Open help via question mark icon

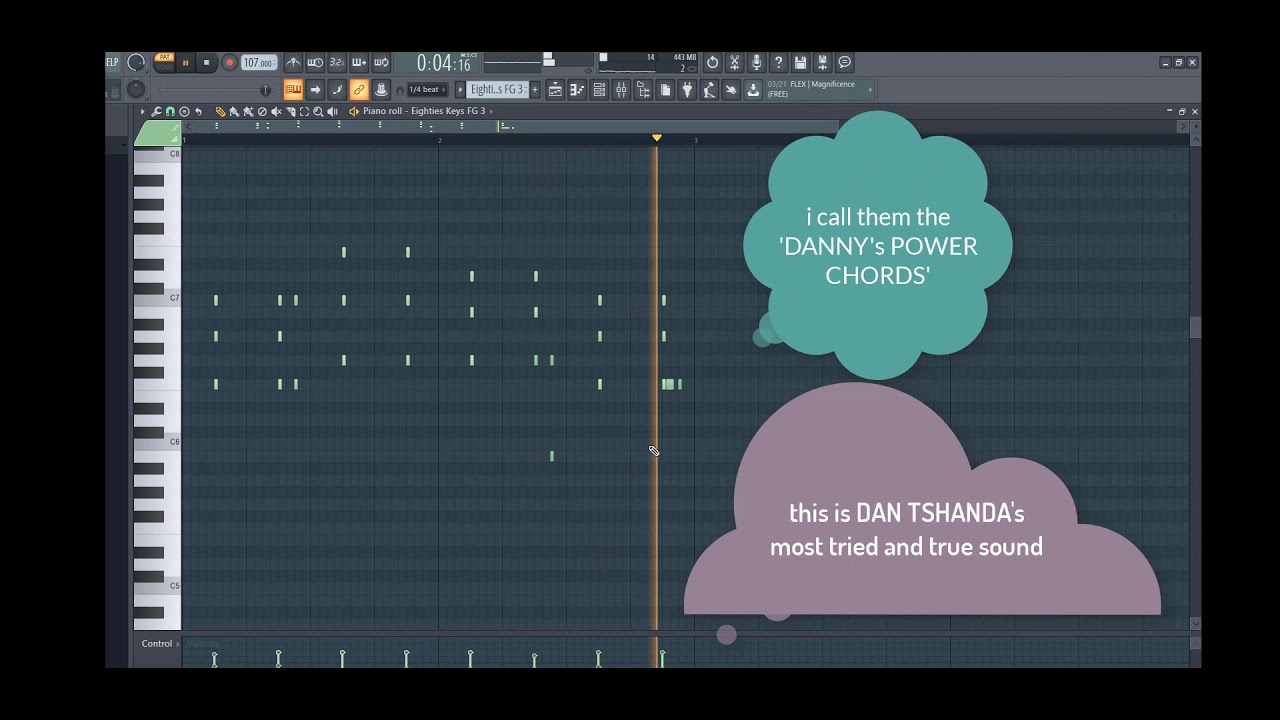778,63
